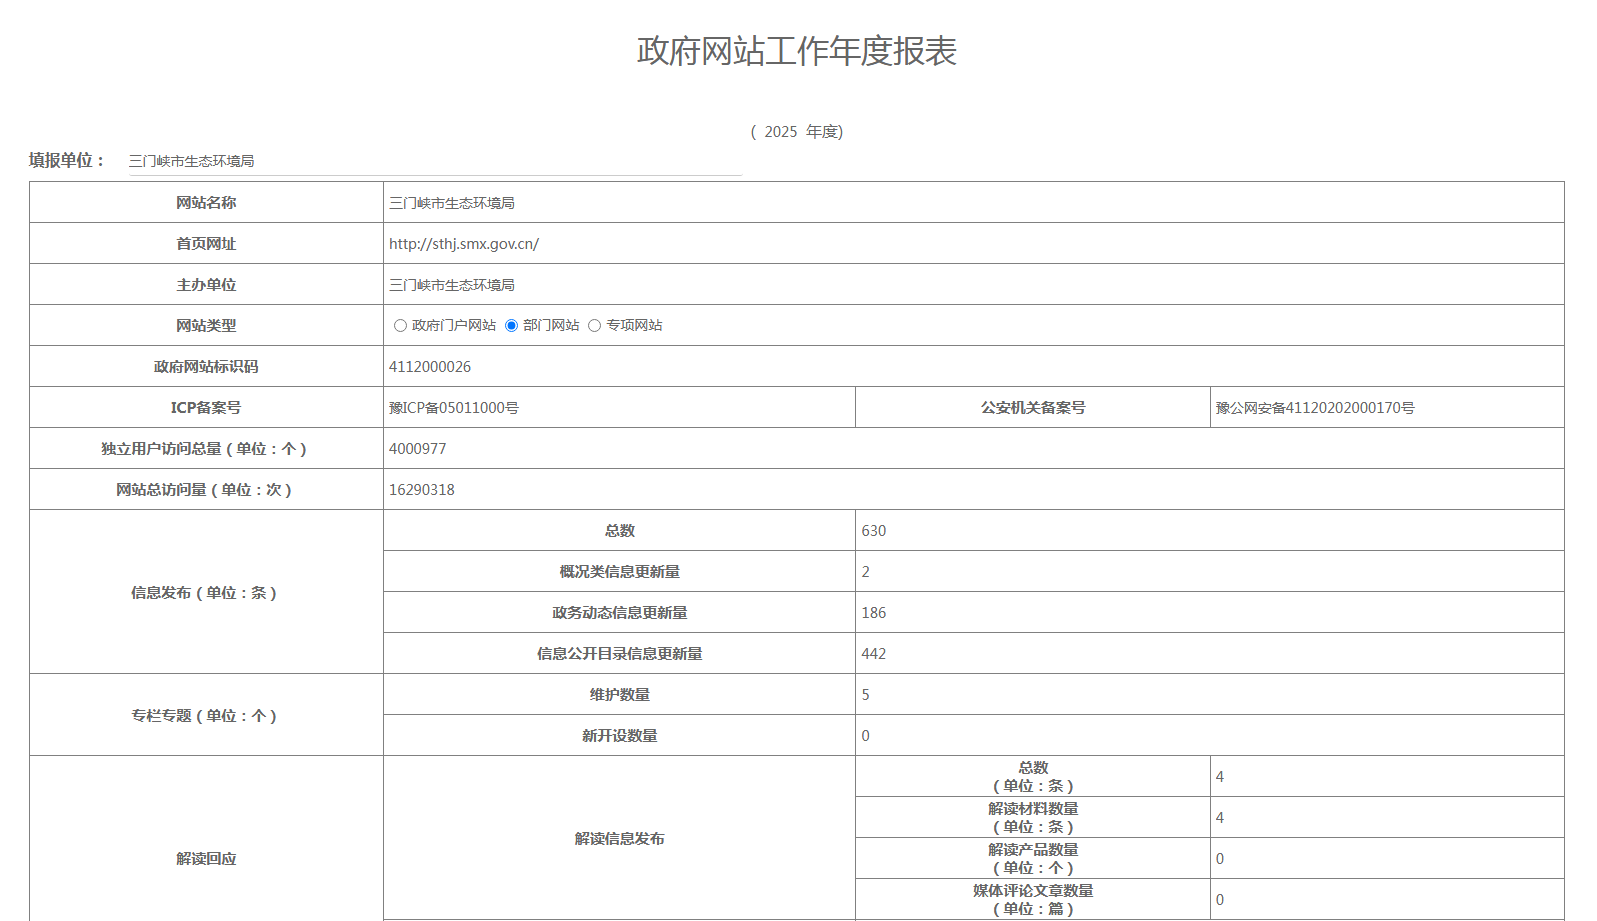Click the 信息公开目录信息更新量 value 442

point(874,654)
